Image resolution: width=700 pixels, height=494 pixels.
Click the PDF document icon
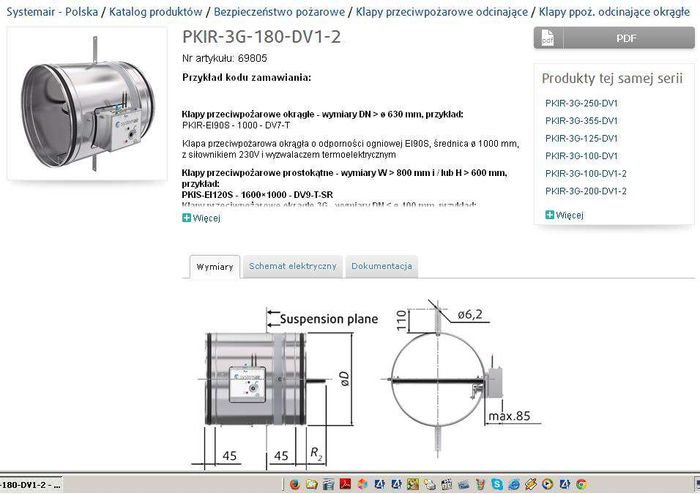tap(548, 38)
